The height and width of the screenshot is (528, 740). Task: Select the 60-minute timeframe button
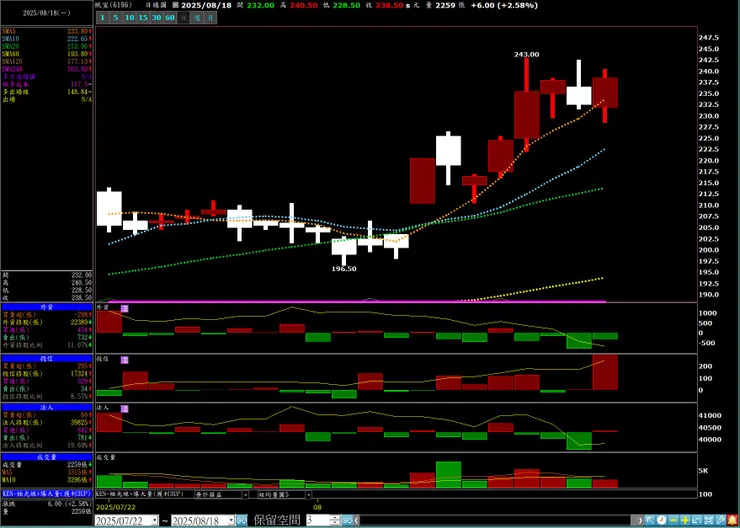click(170, 17)
